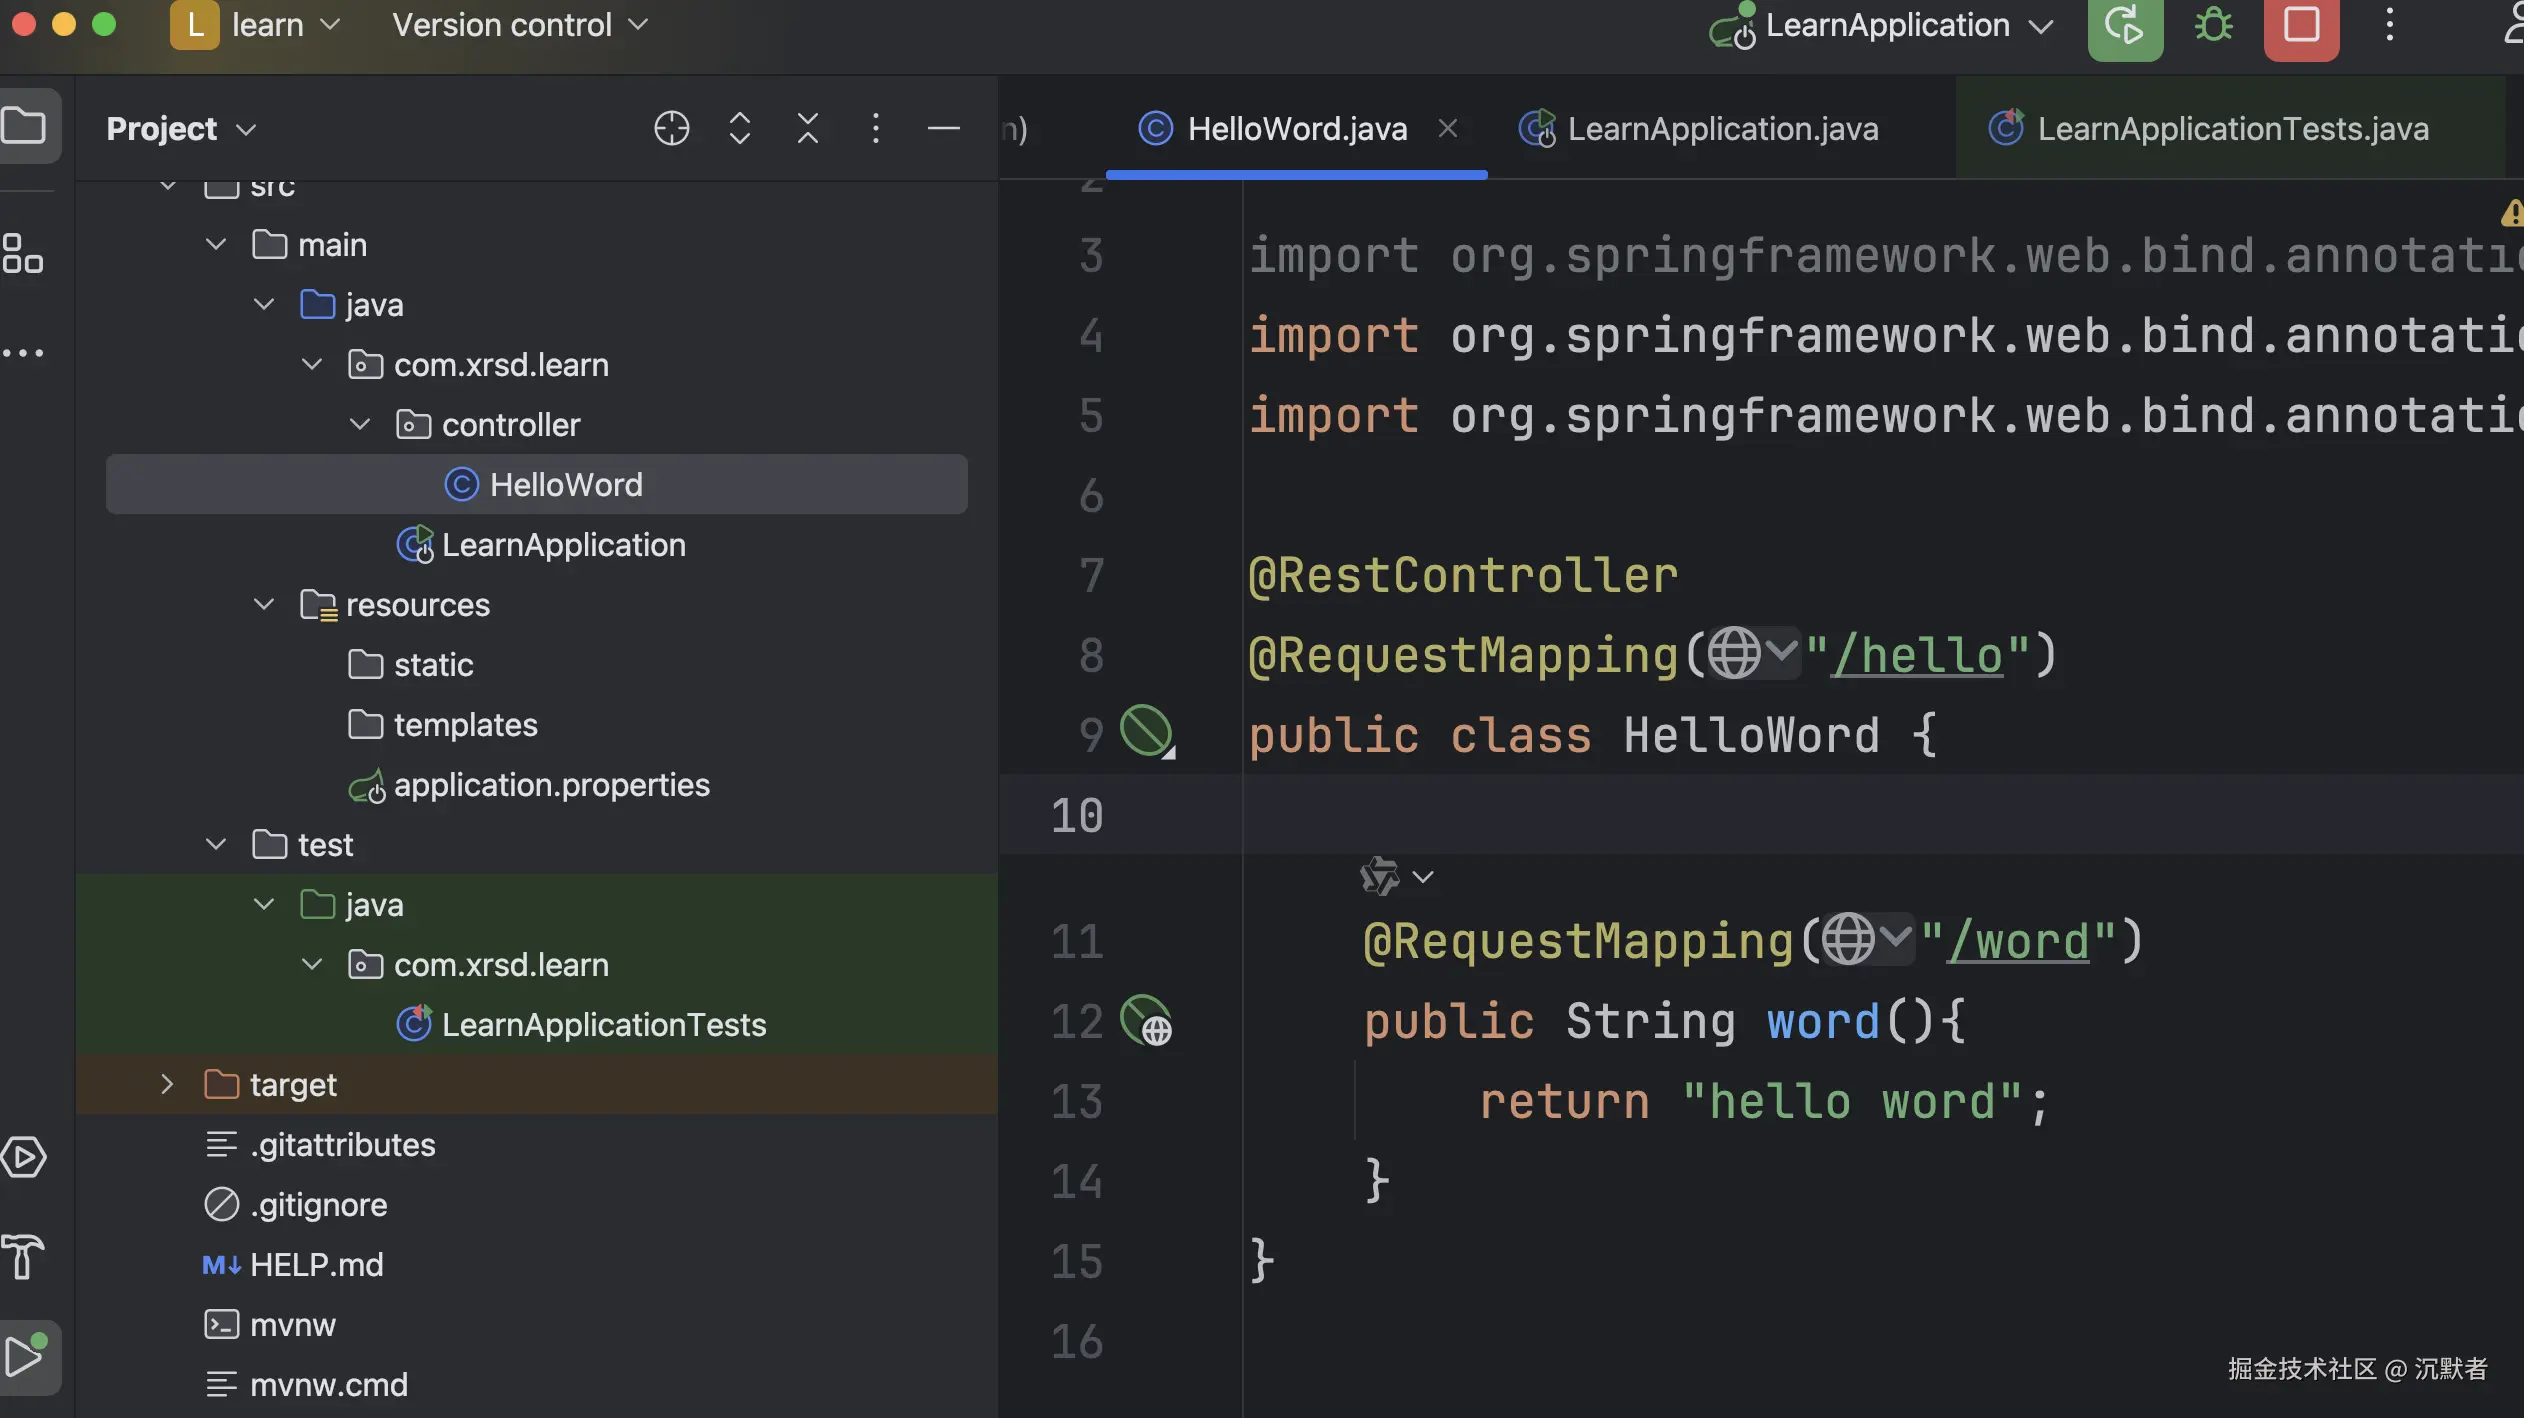
Task: Open the Structure tool window icon
Action: [x=23, y=253]
